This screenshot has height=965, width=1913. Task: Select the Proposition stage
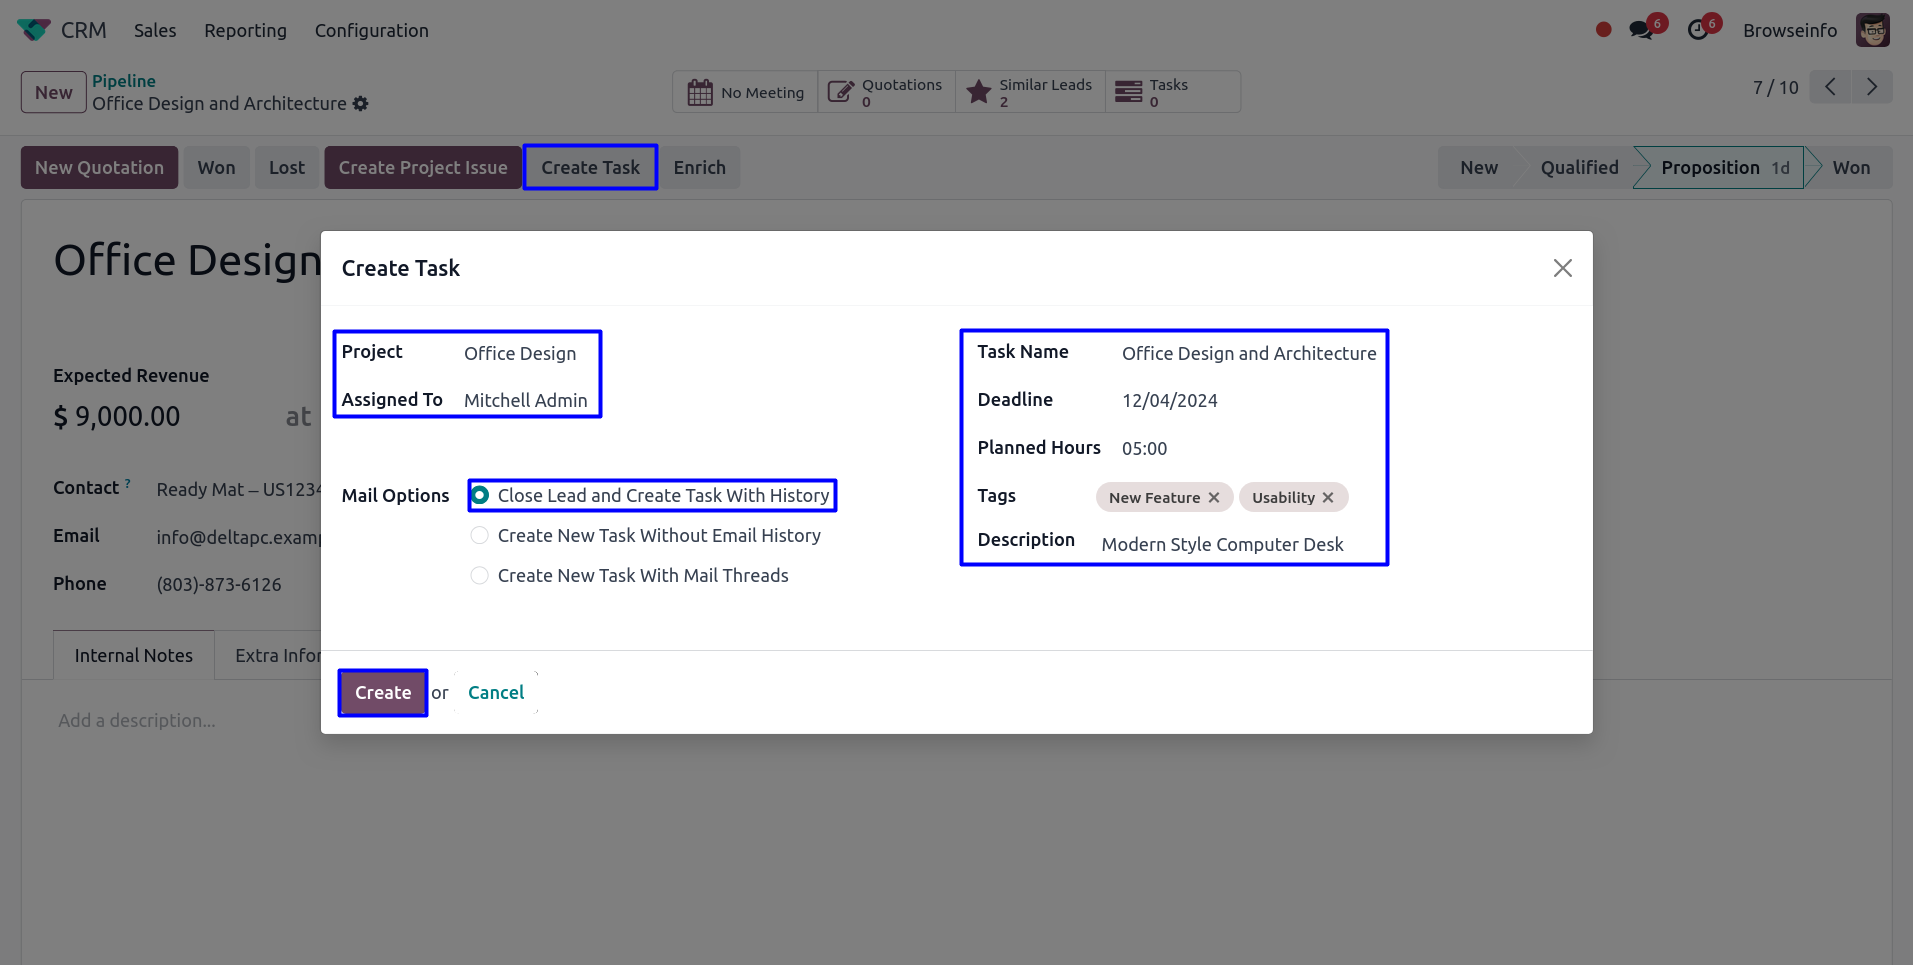[1725, 168]
